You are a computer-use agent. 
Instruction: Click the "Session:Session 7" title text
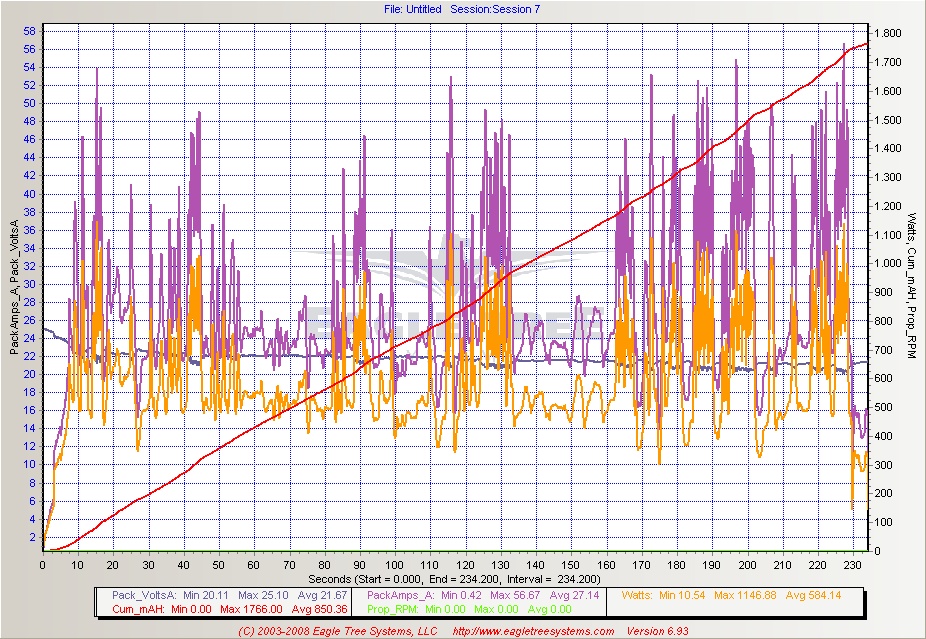pyautogui.click(x=495, y=9)
